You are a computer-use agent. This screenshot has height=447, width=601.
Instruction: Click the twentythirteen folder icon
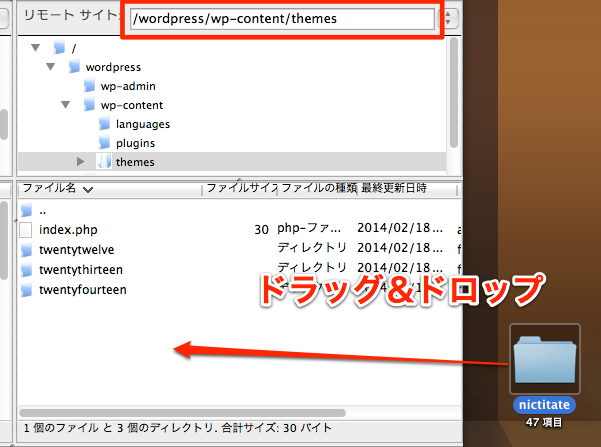coord(27,270)
